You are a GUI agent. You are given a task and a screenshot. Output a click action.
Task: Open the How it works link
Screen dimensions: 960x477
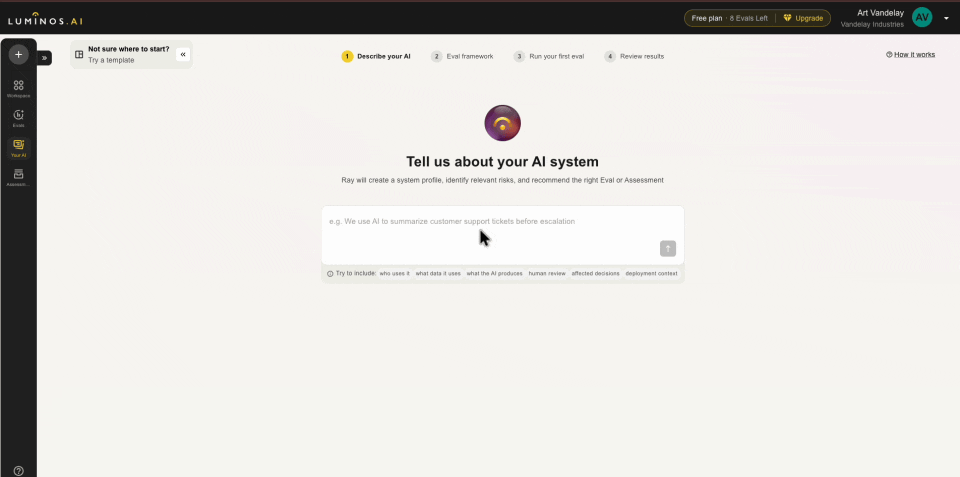pos(910,54)
